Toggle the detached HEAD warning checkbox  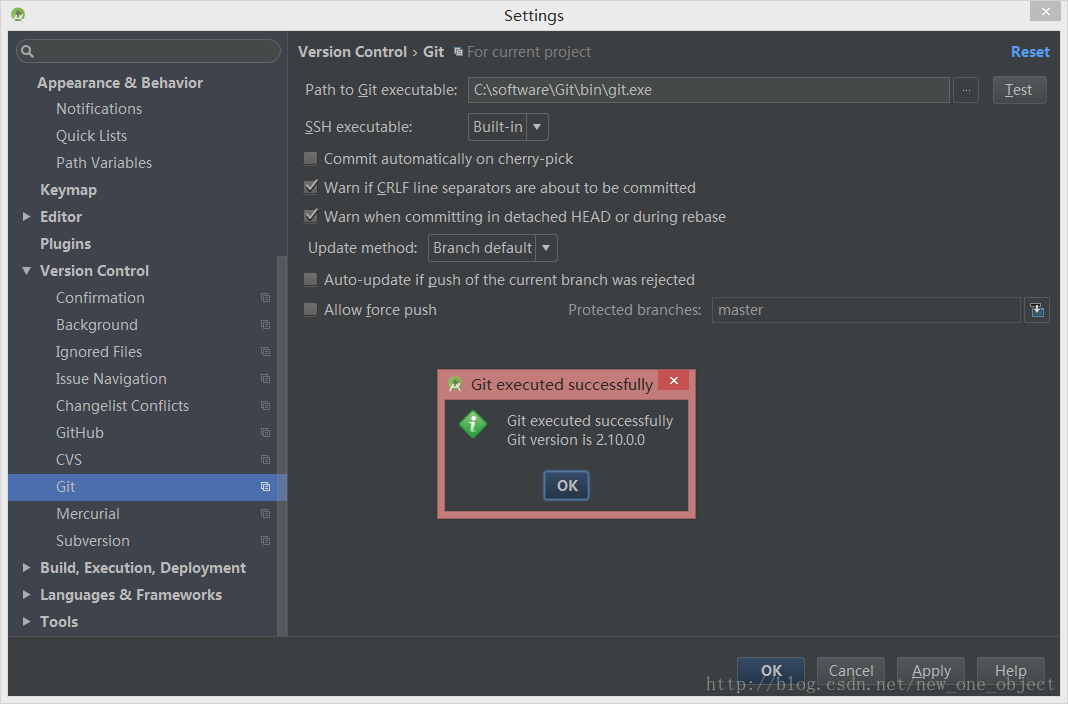tap(311, 217)
